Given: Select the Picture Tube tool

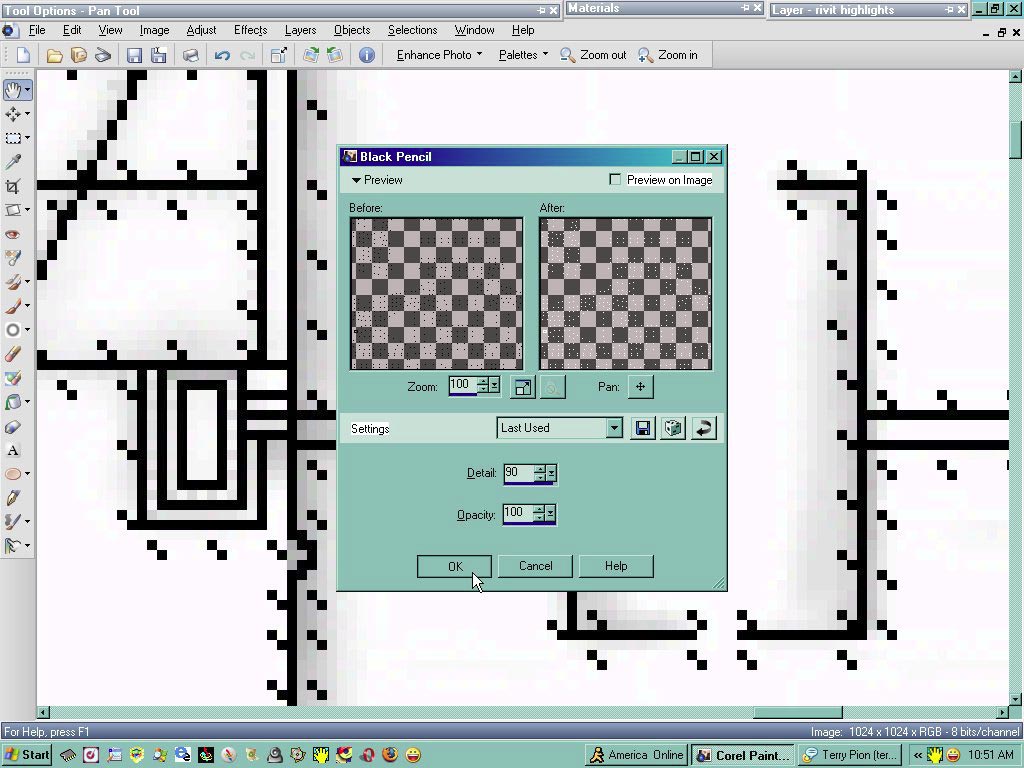Looking at the screenshot, I should 13,378.
